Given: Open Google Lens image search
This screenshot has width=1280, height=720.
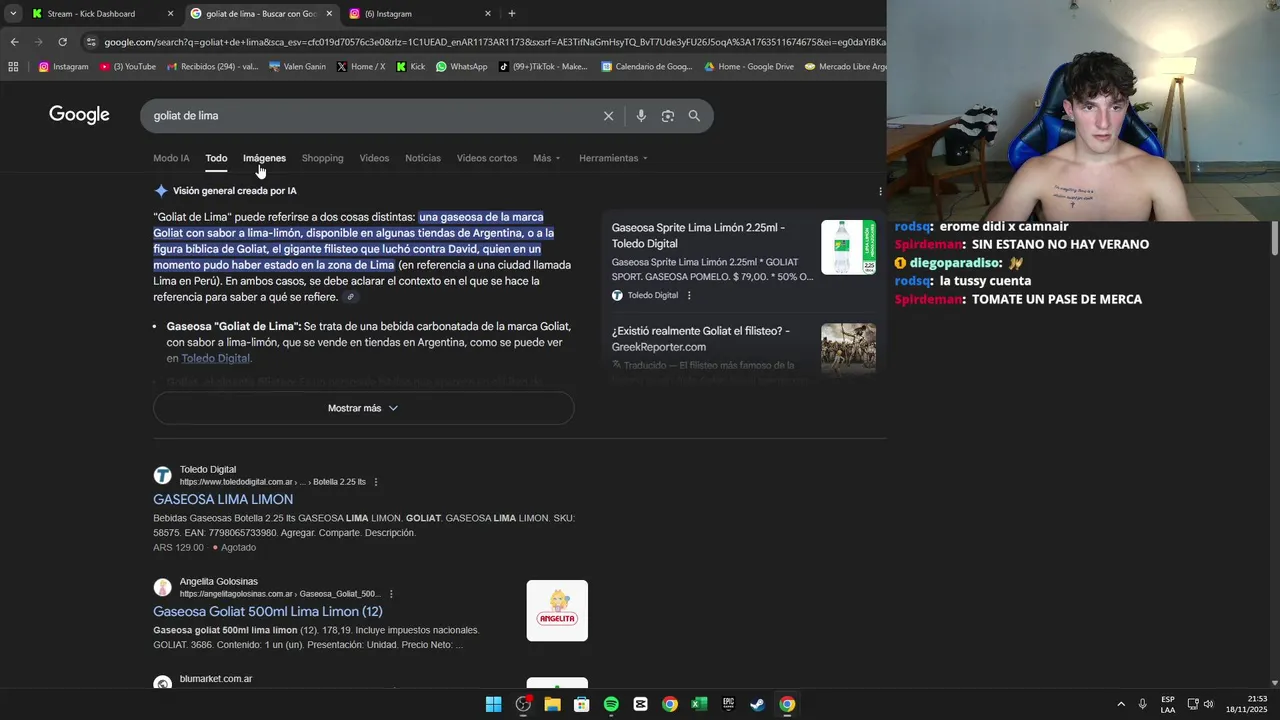Looking at the screenshot, I should (x=668, y=116).
